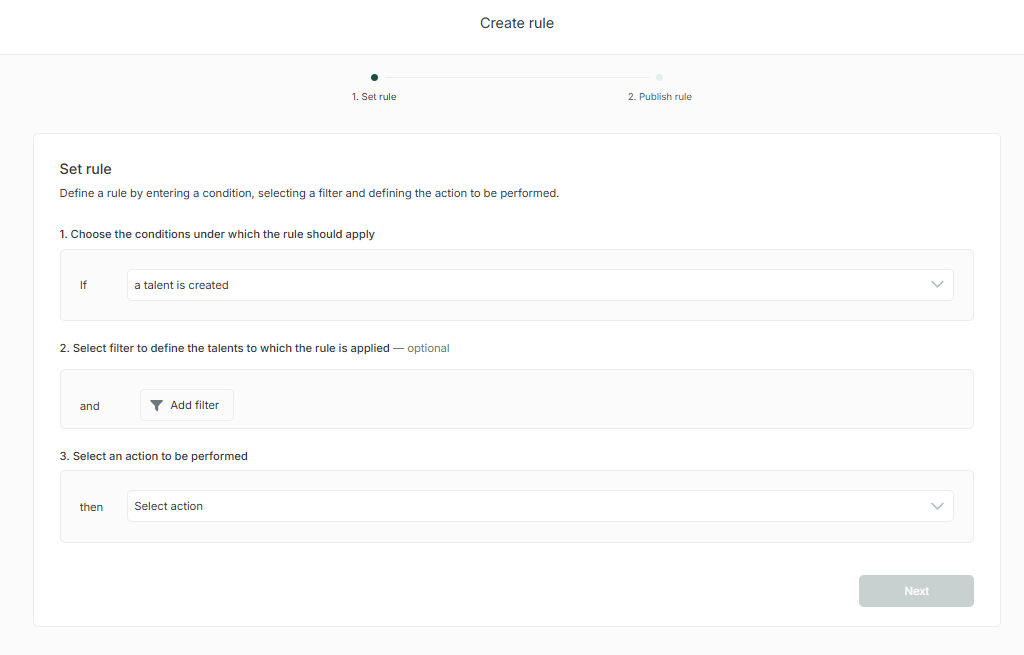The height and width of the screenshot is (655, 1024).
Task: Go to the '1. Set rule' step label
Action: [374, 97]
